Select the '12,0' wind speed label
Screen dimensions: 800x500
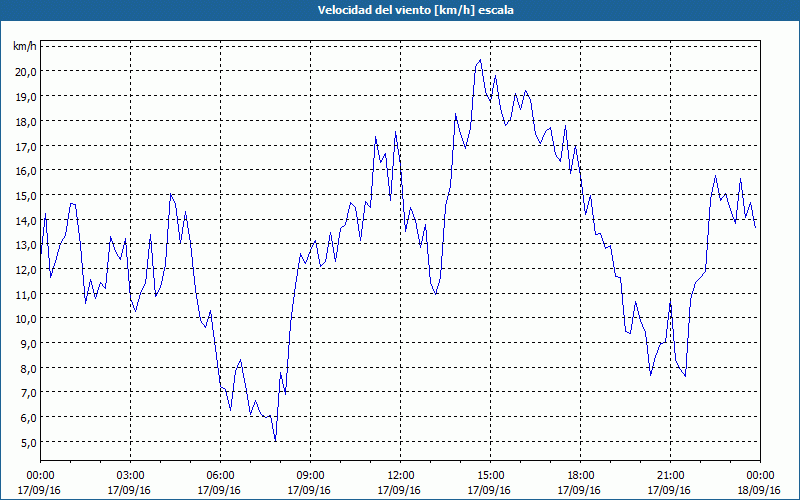(x=26, y=270)
